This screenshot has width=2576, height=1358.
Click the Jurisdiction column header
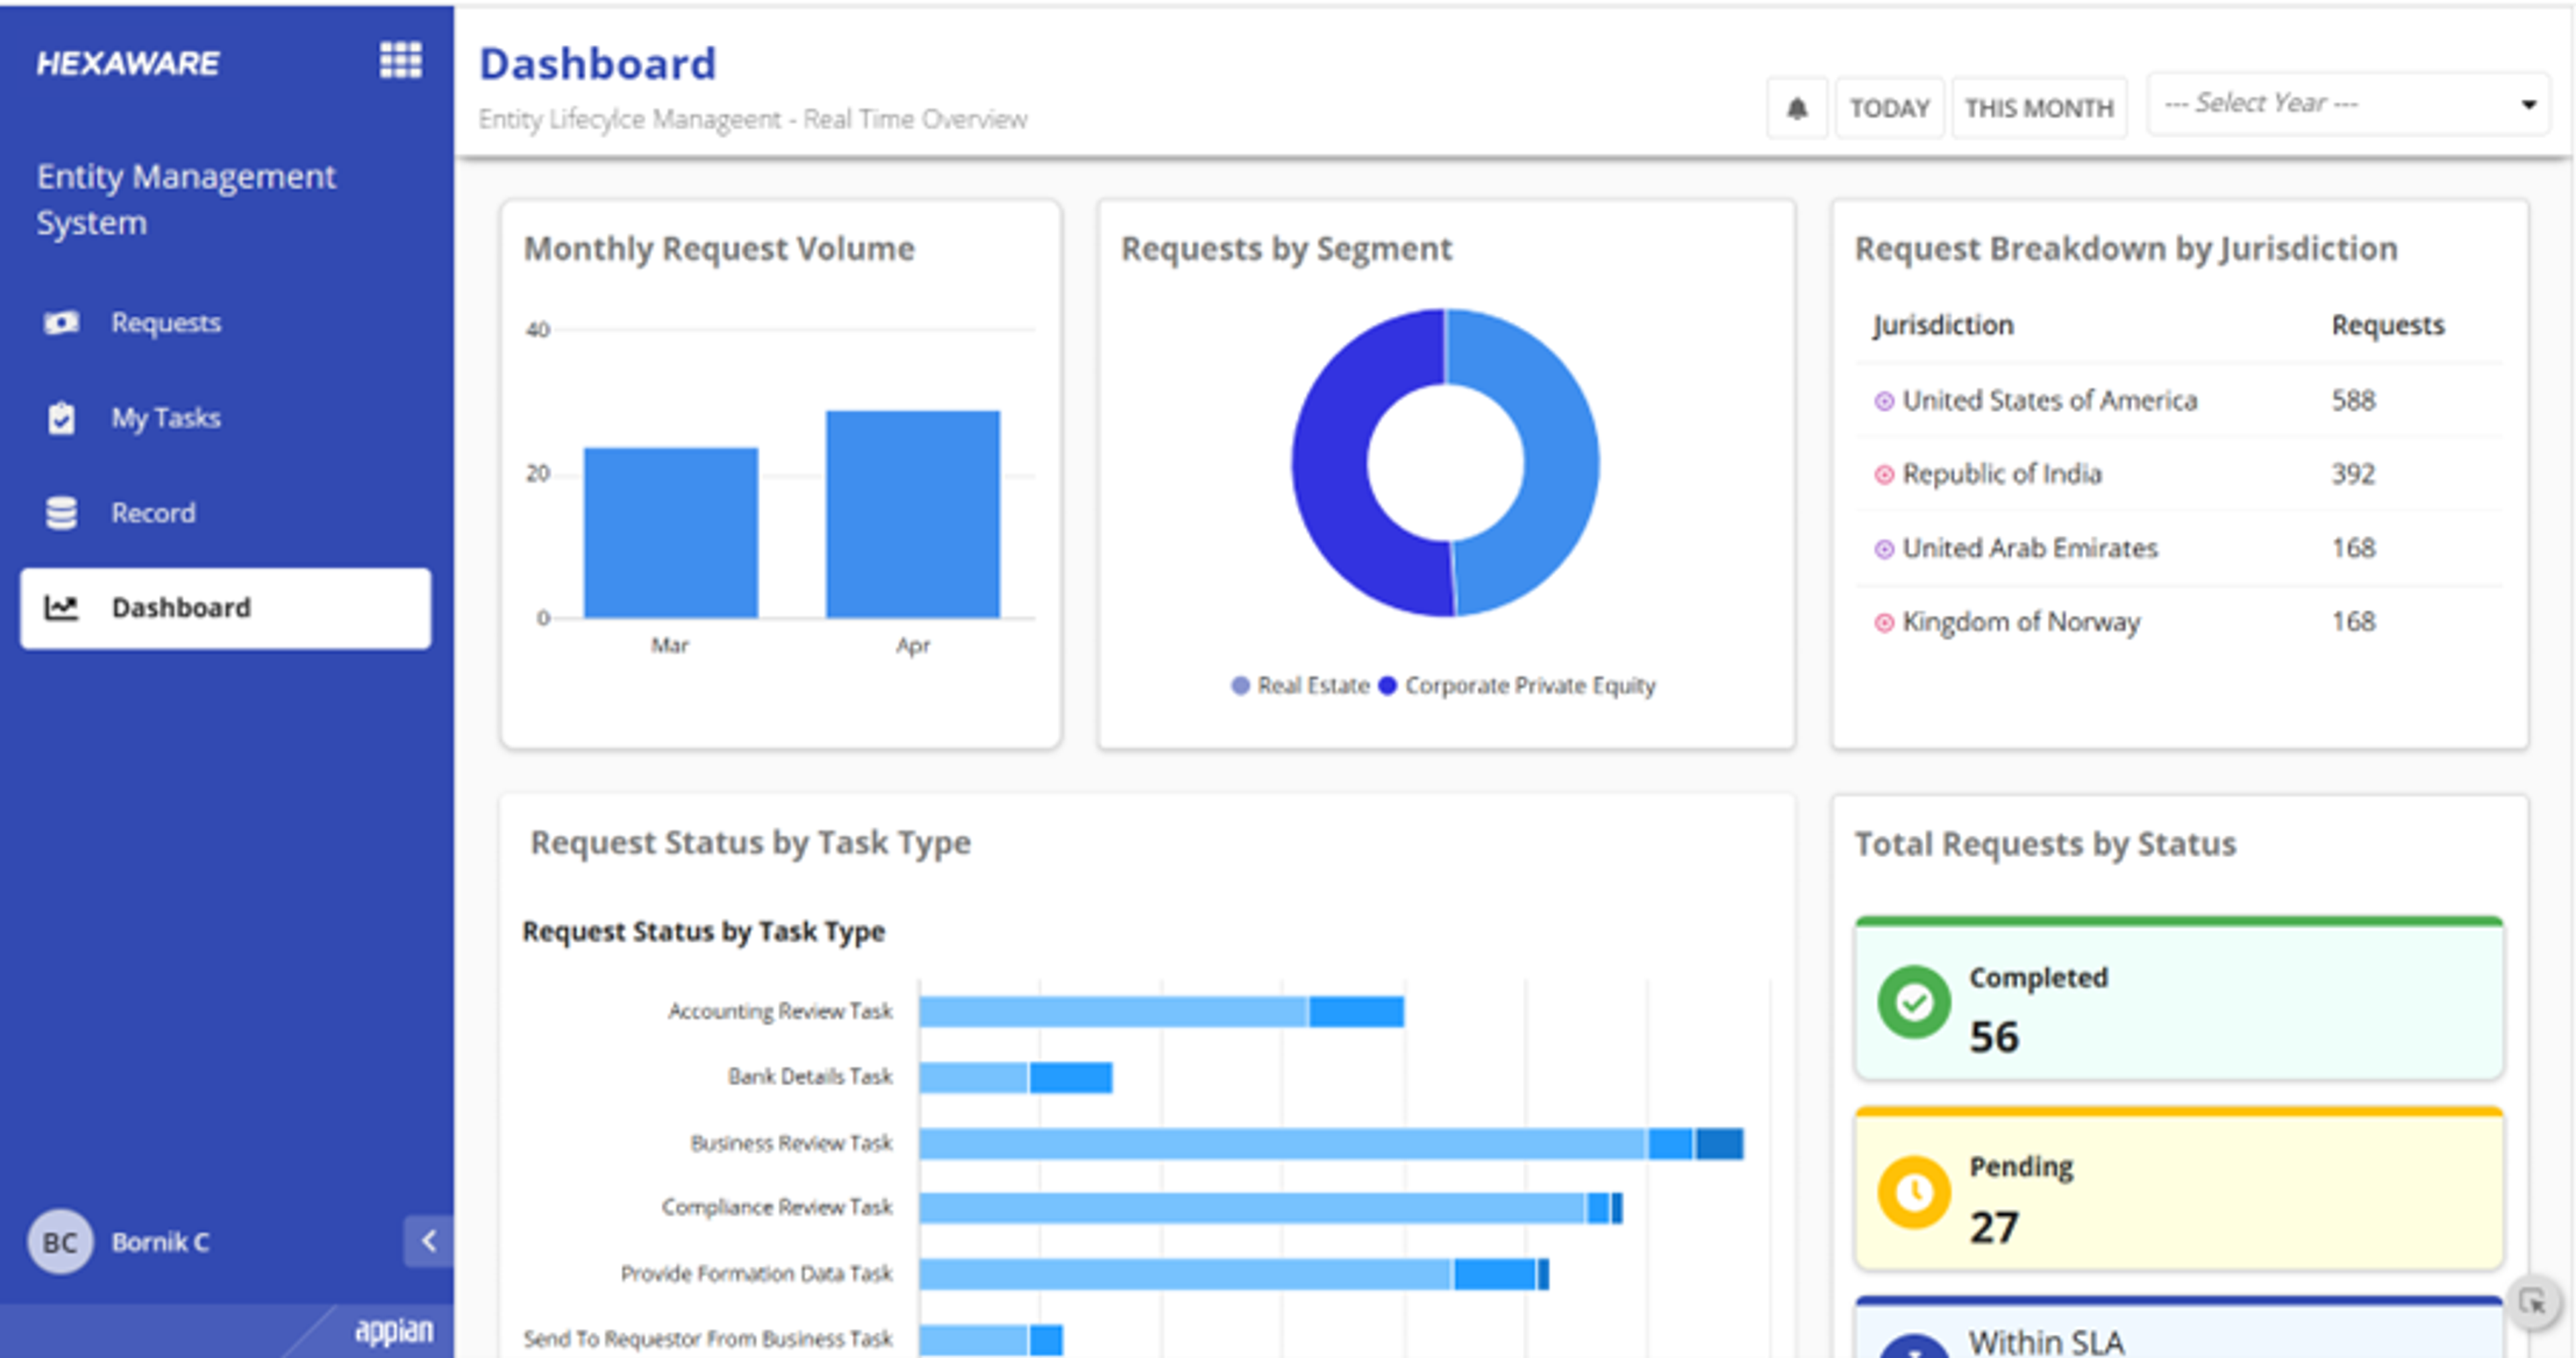coord(1943,325)
